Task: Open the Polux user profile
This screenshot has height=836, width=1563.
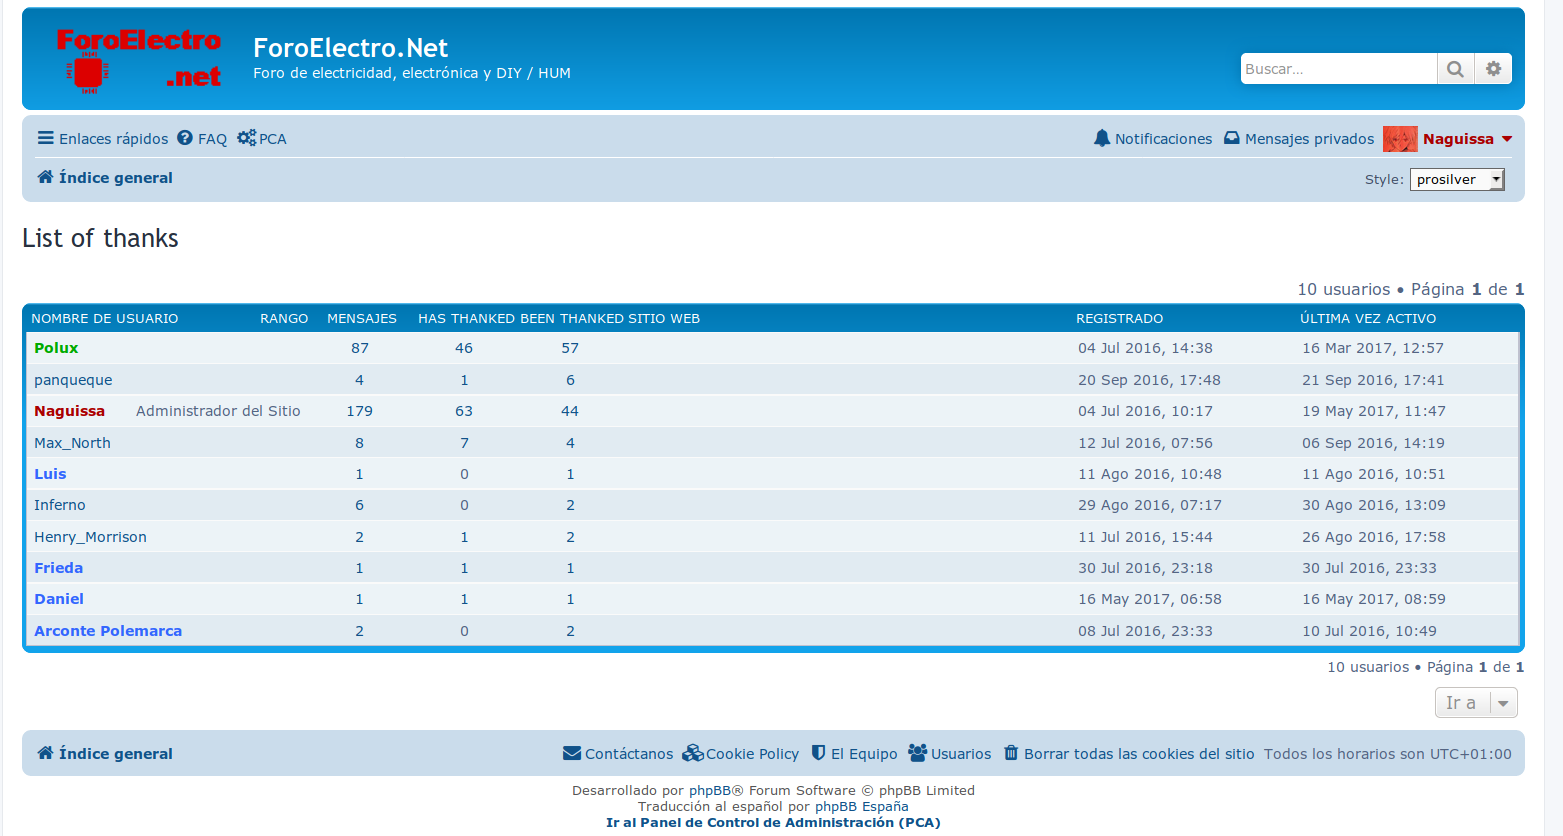Action: [x=56, y=348]
